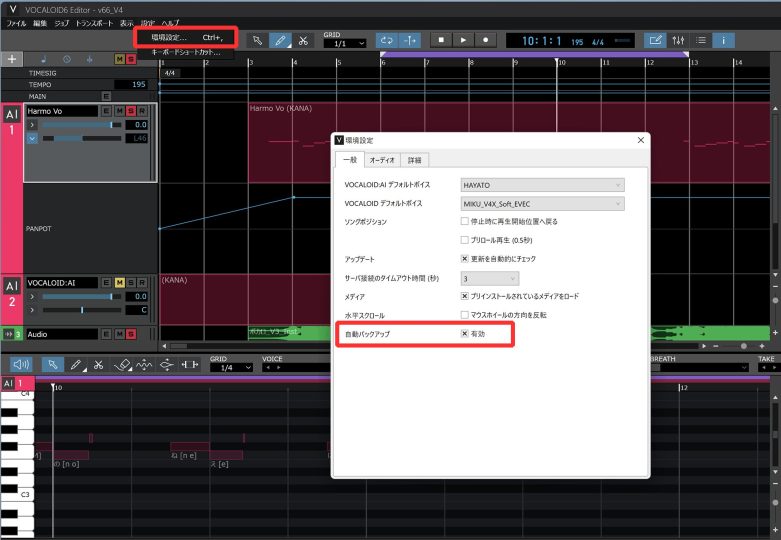The height and width of the screenshot is (540, 781).
Task: Open VOCALOID:AI デフォルトボイス HAYATO dropdown
Action: tap(542, 185)
